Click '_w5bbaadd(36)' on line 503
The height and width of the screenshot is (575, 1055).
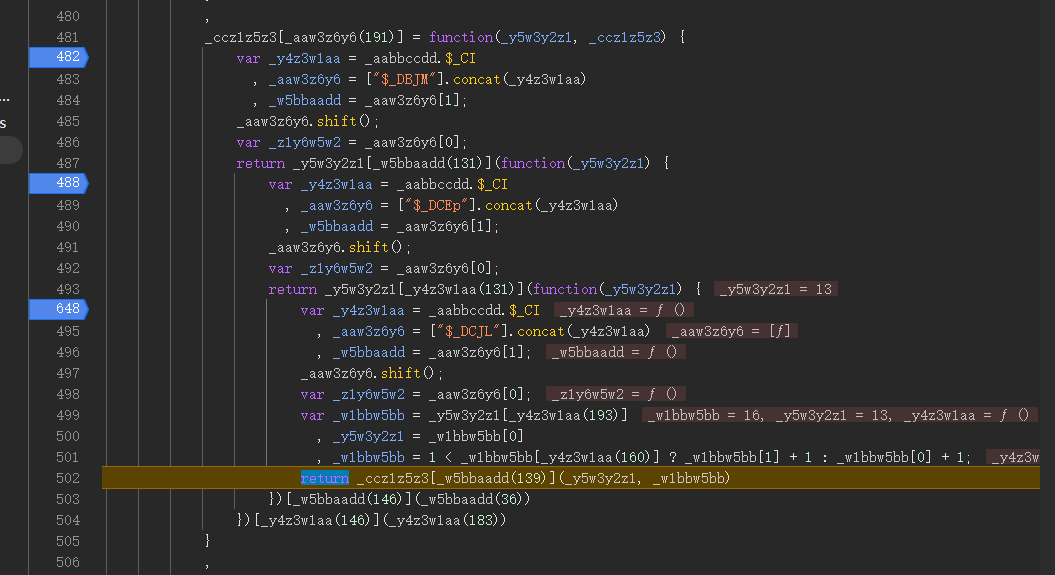pos(472,499)
